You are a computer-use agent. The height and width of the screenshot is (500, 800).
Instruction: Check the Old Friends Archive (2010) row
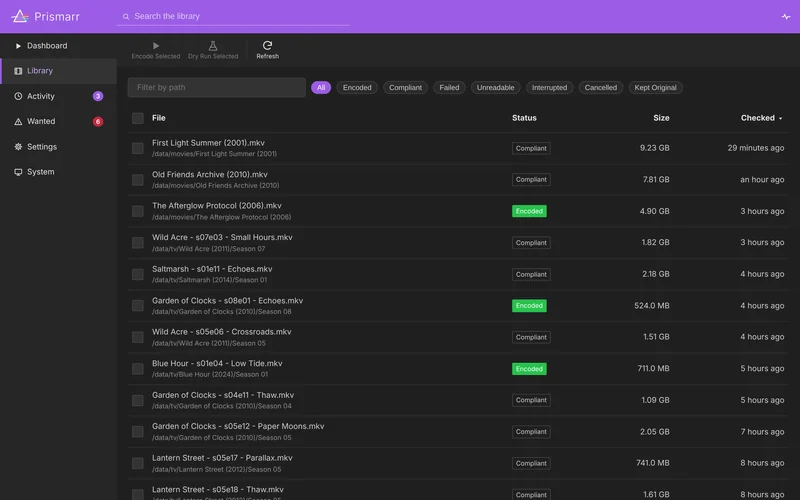click(x=138, y=180)
